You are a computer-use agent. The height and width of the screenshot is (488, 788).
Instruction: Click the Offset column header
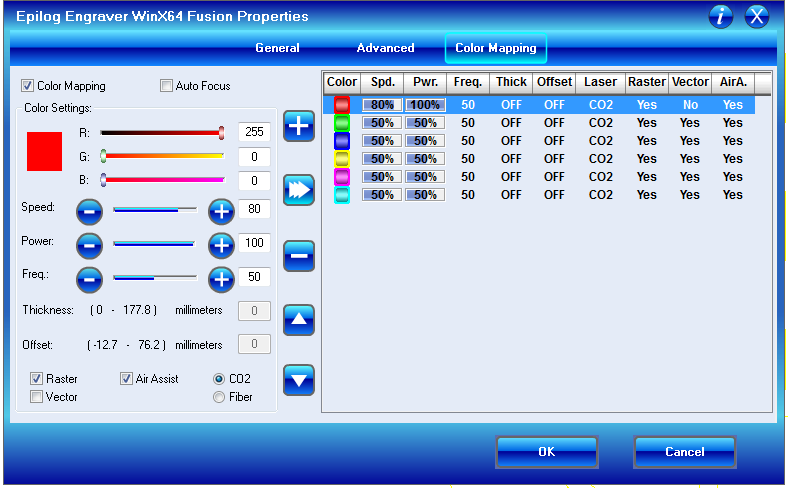pyautogui.click(x=554, y=82)
